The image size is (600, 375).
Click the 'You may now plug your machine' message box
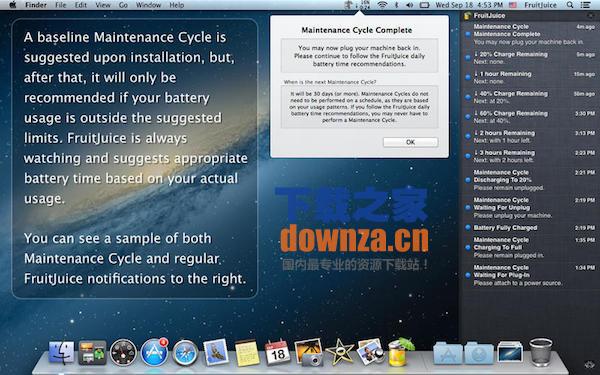tap(359, 55)
